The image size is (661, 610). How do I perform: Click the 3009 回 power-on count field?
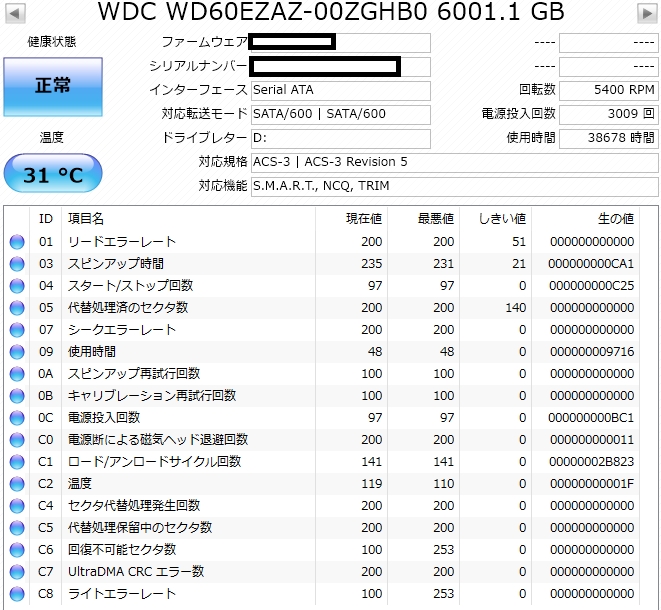pos(608,114)
